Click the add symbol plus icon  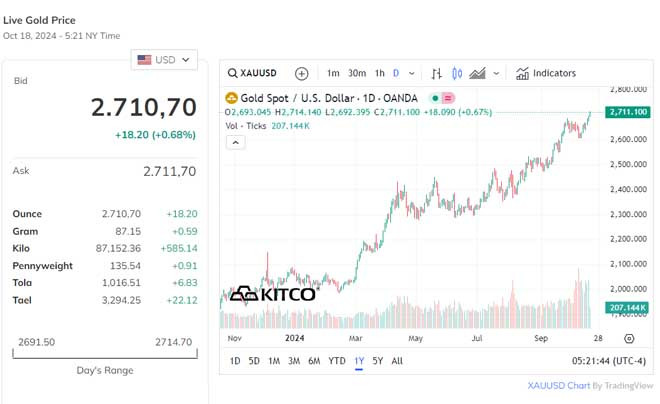point(301,73)
